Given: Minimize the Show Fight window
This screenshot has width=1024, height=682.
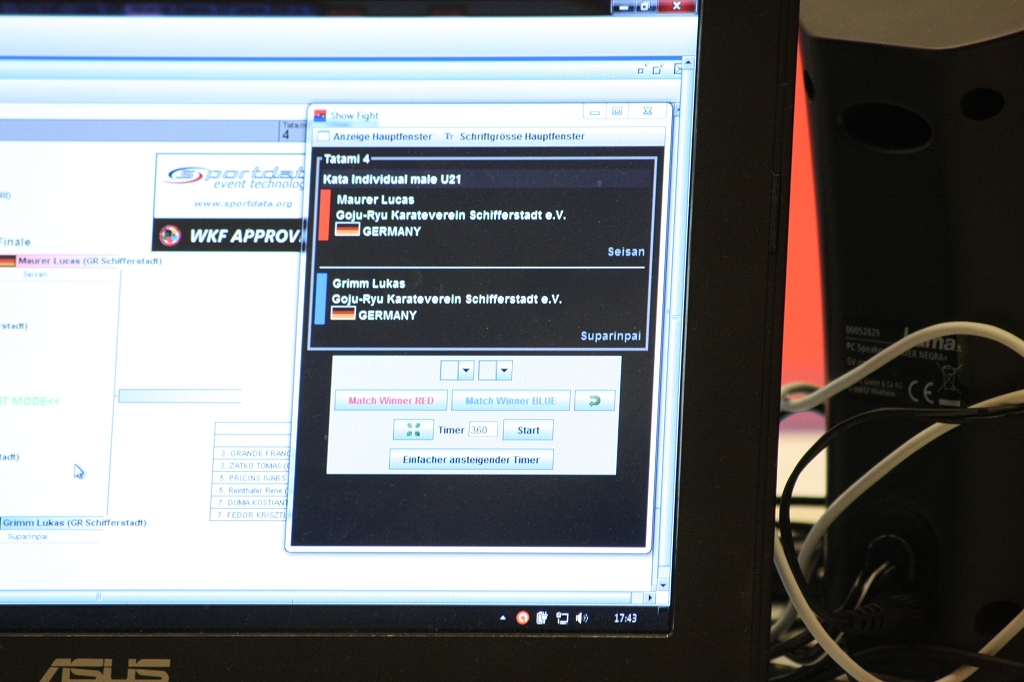Looking at the screenshot, I should [595, 112].
